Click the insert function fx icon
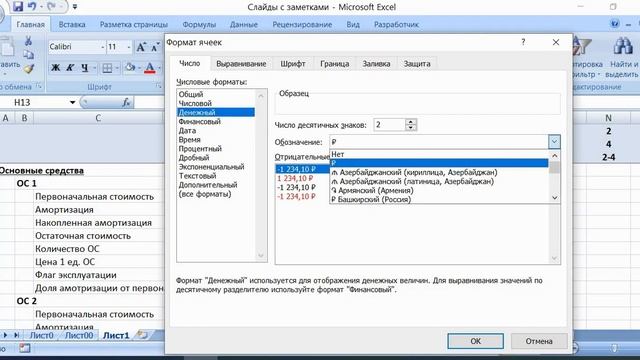 (127, 102)
